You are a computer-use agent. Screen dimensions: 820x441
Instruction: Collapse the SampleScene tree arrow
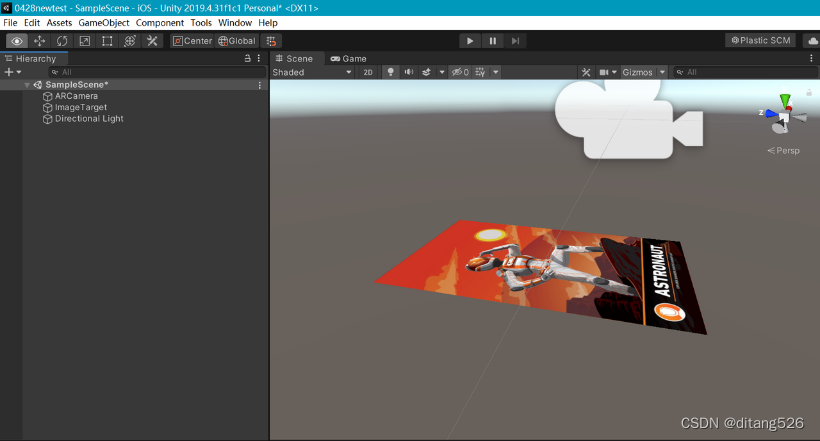point(27,85)
